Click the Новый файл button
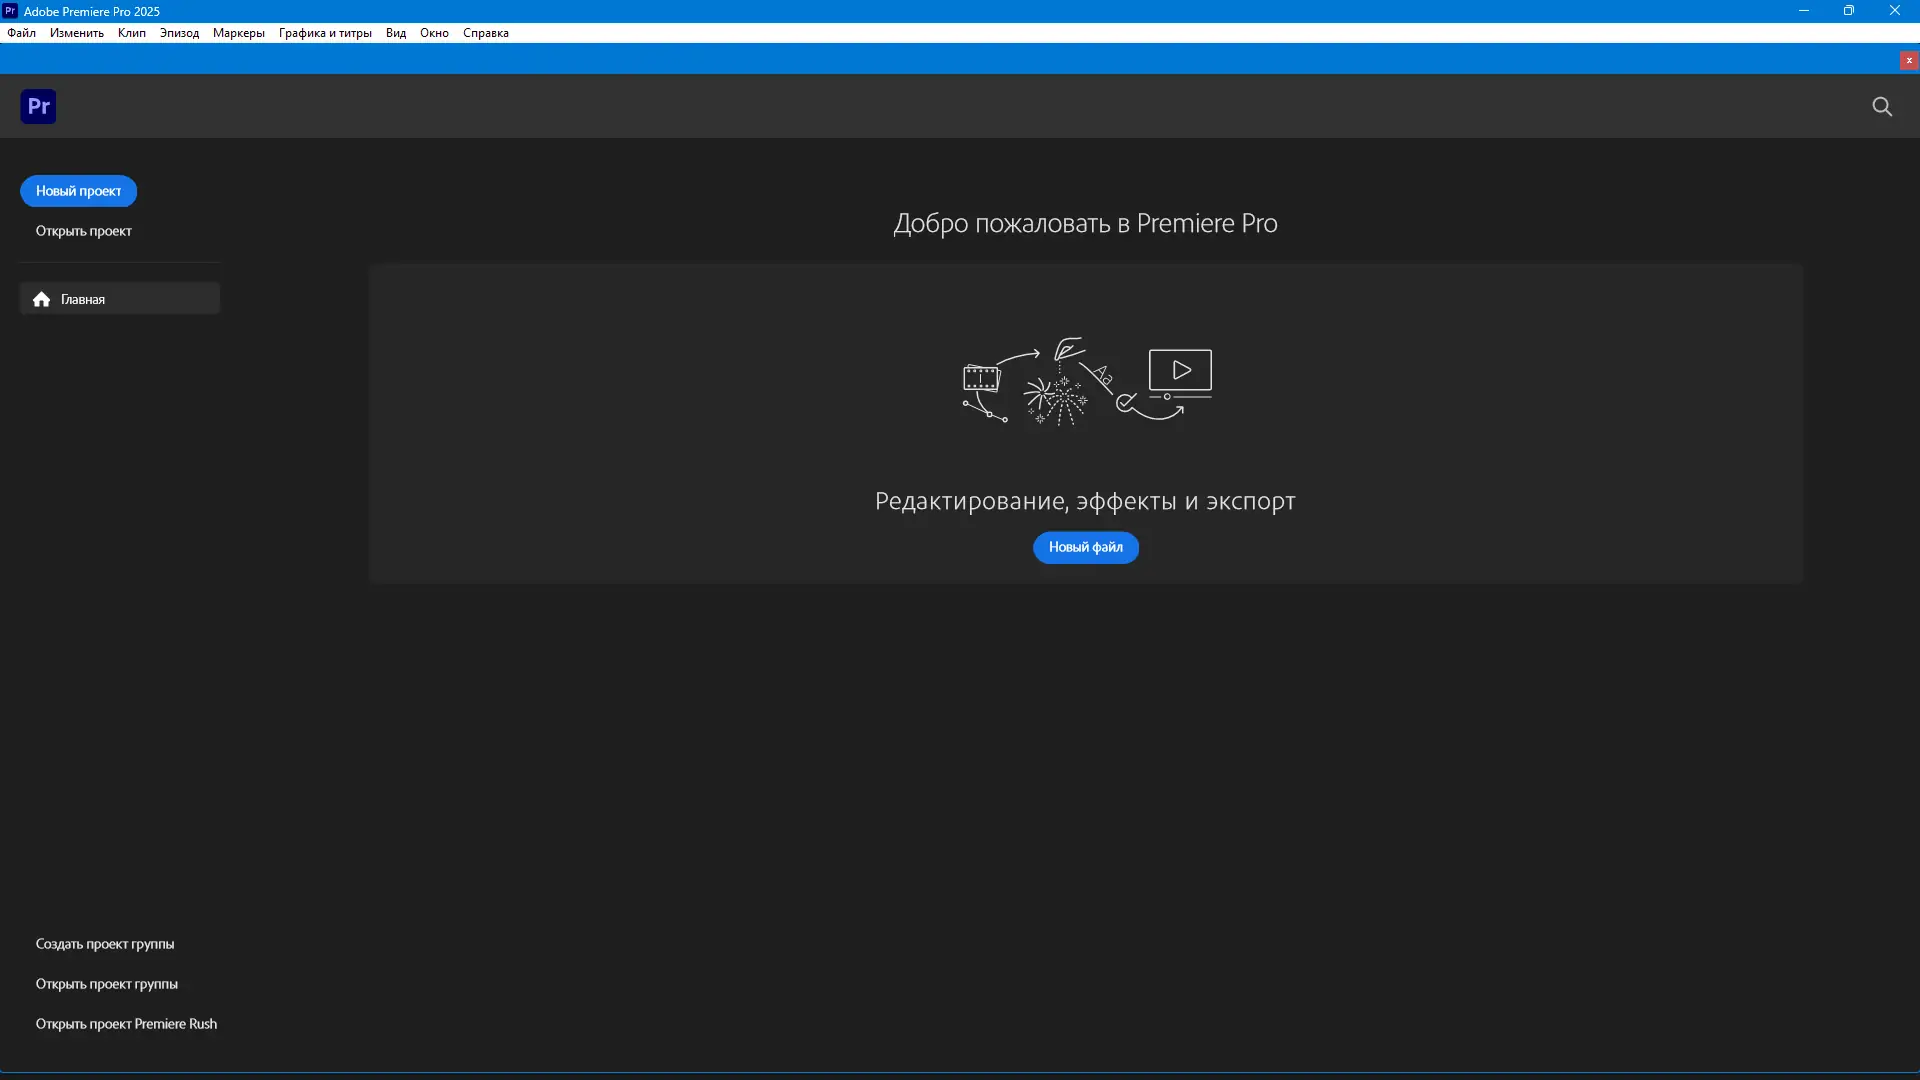The height and width of the screenshot is (1080, 1920). coord(1085,547)
